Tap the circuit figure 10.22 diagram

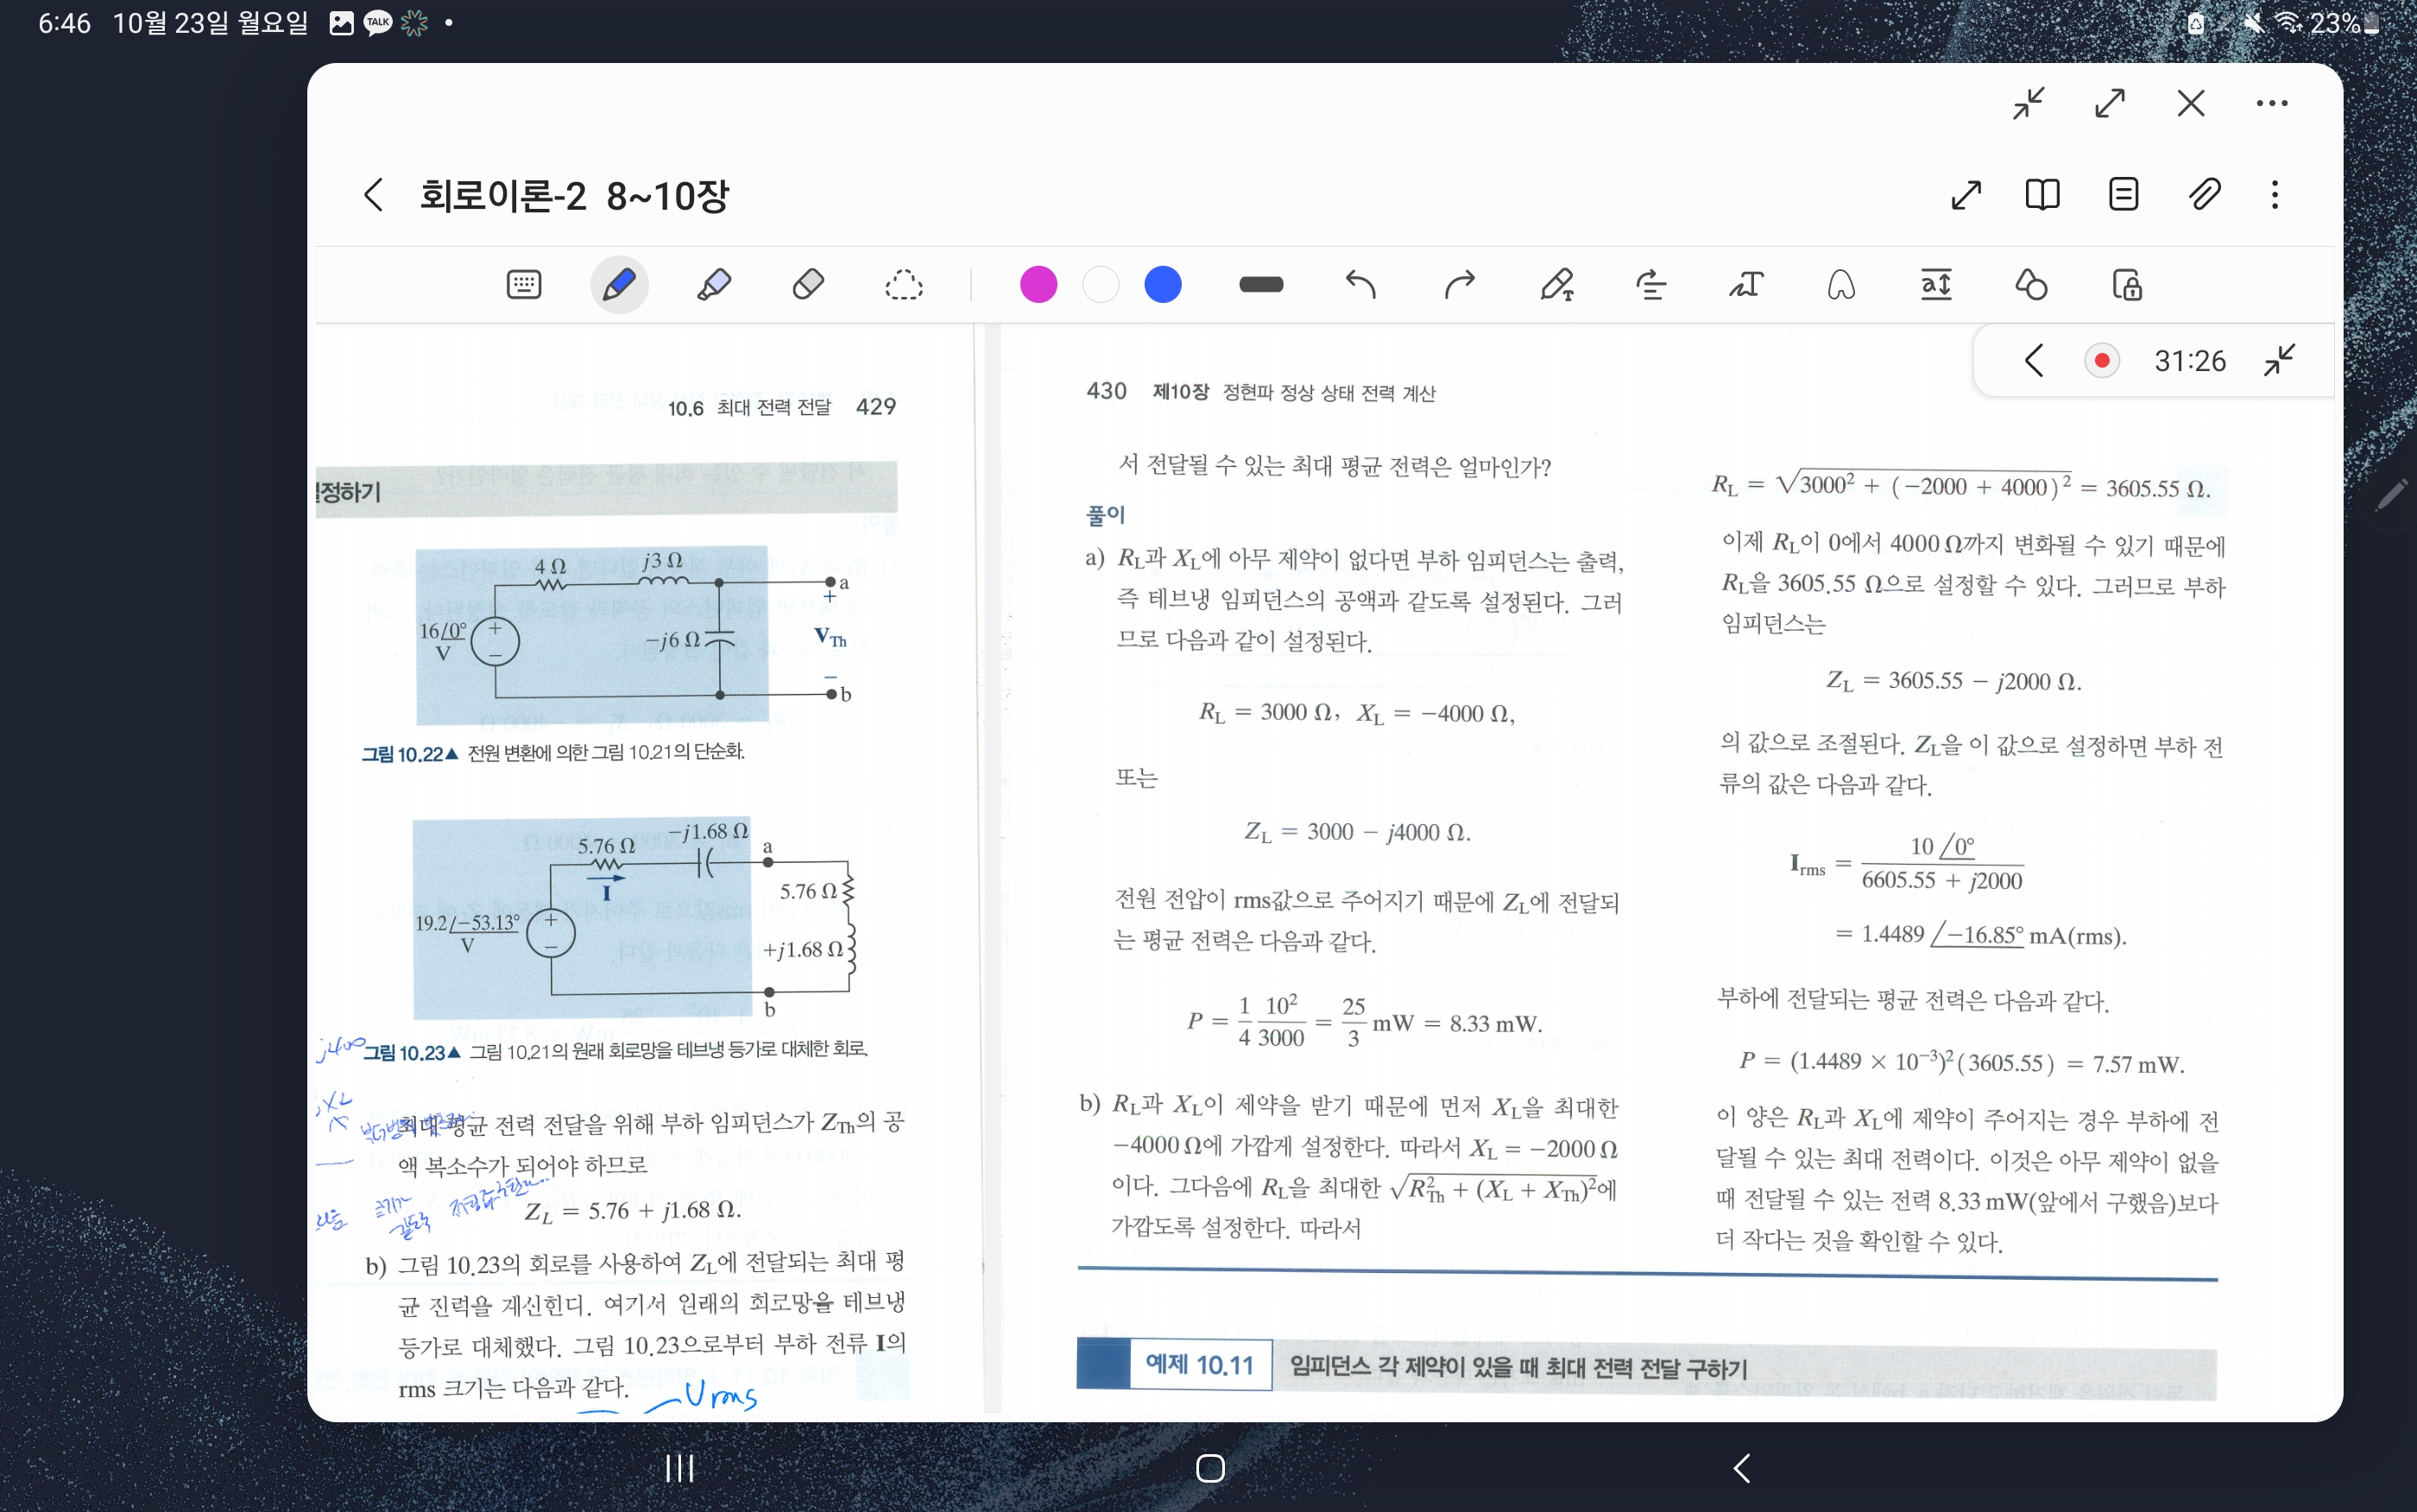(x=632, y=635)
